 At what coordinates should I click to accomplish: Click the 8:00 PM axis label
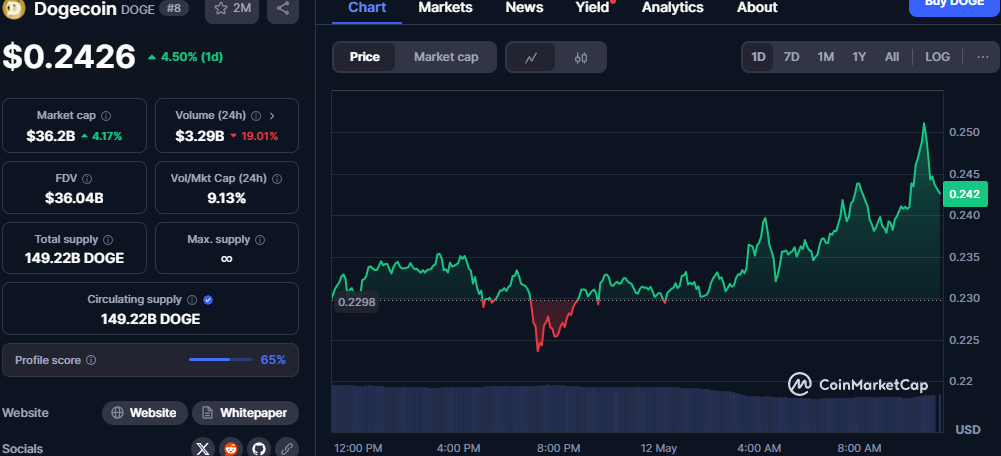pos(557,448)
